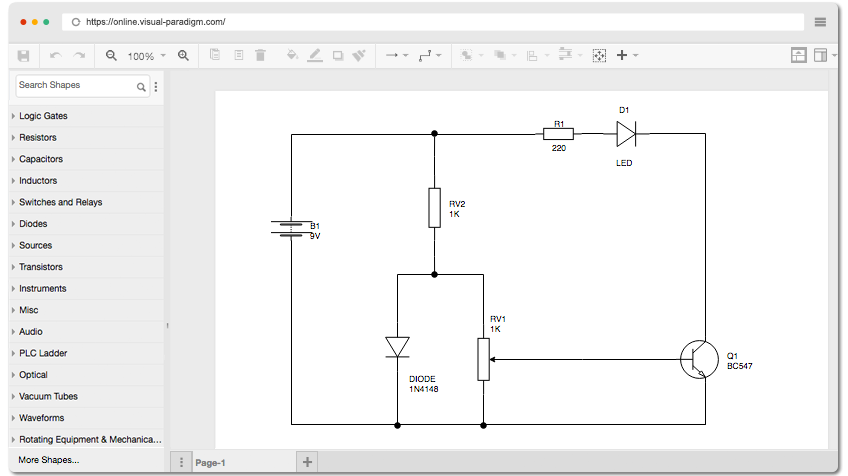This screenshot has width=848, height=476.
Task: Expand the Transistors shape category
Action: [87, 267]
